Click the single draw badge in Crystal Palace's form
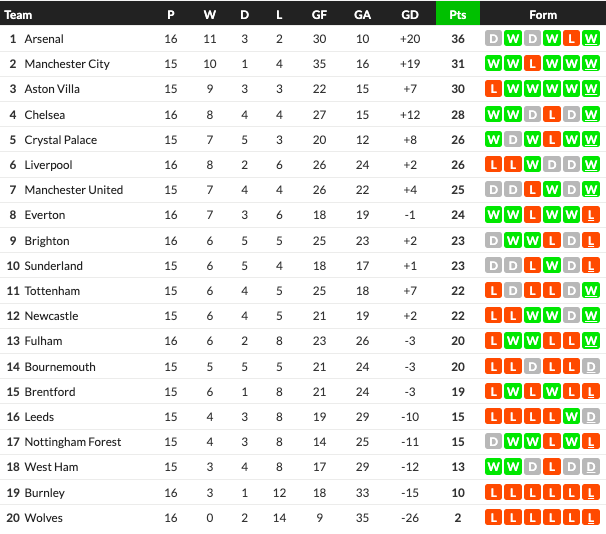Viewport: 606px width, 534px height. (513, 140)
